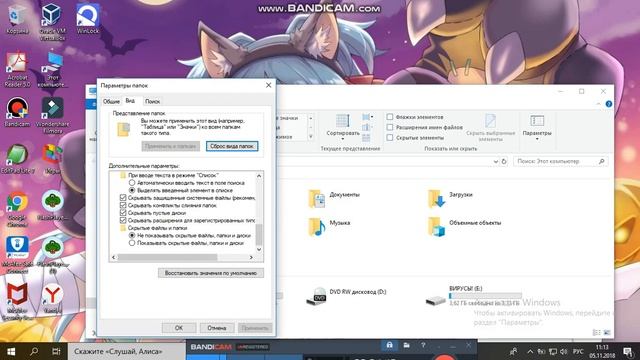Screen dimensions: 640x360
Task: Click the Сортировать ribbon button
Action: coord(343,127)
